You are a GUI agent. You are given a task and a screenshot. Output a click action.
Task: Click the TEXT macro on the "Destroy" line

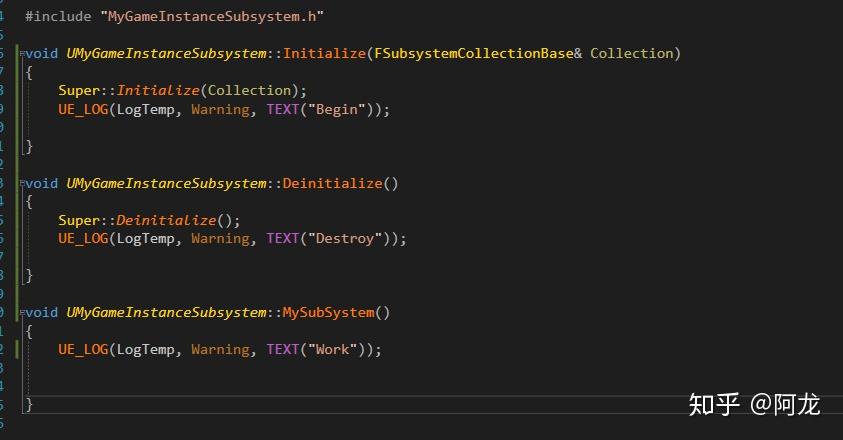[x=283, y=239]
